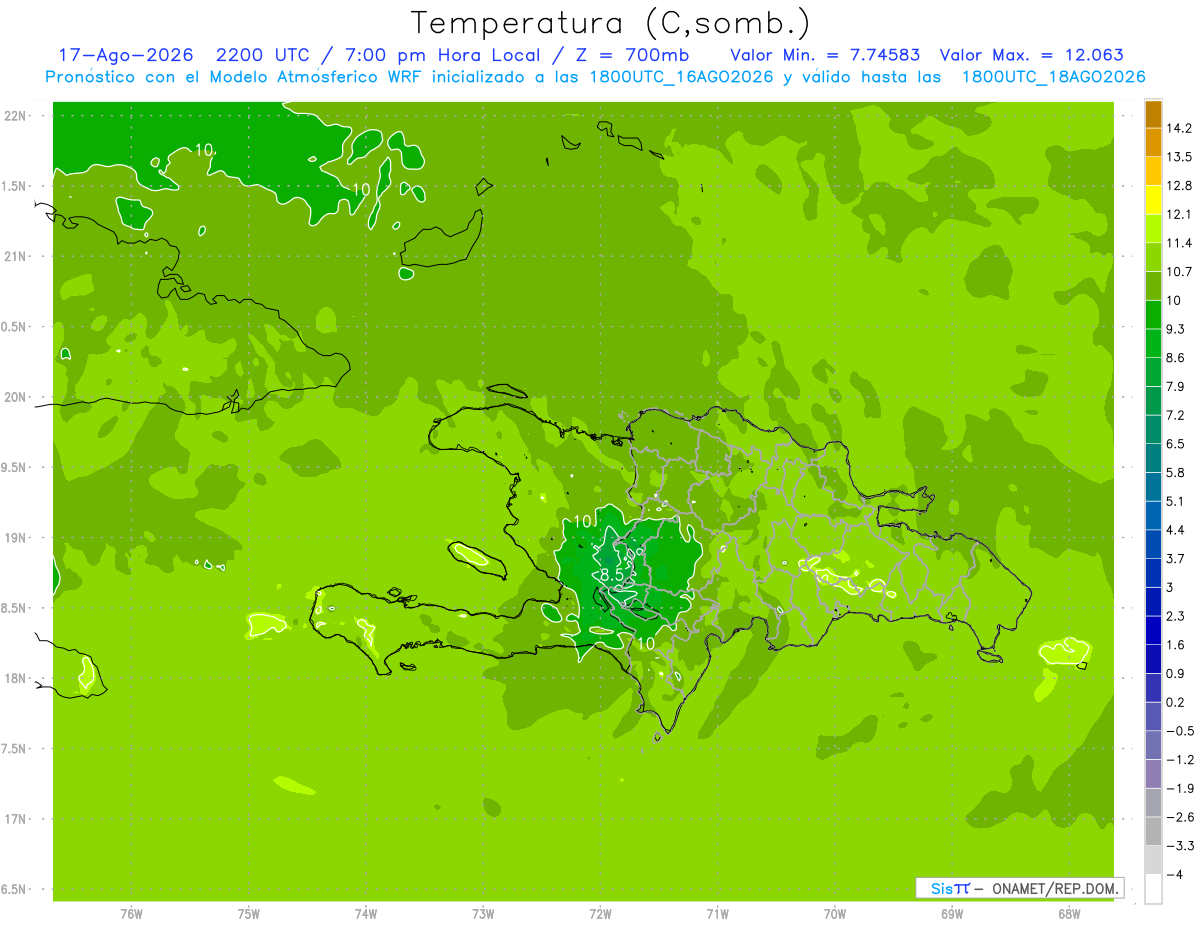This screenshot has width=1200, height=927.
Task: Click the '-0.5' colorbar label
Action: tap(1179, 731)
